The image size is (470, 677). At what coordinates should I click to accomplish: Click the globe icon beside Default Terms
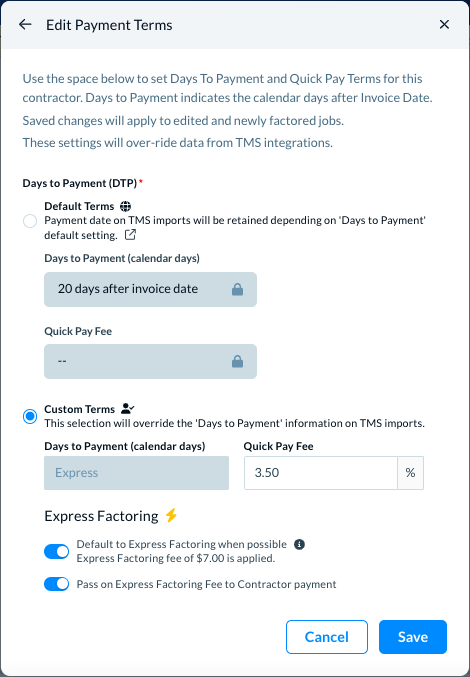click(125, 206)
